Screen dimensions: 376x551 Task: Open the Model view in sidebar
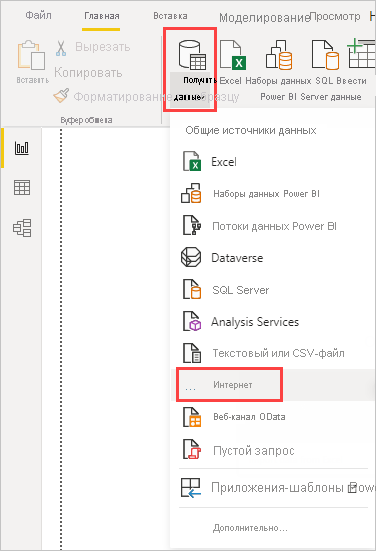tap(22, 228)
